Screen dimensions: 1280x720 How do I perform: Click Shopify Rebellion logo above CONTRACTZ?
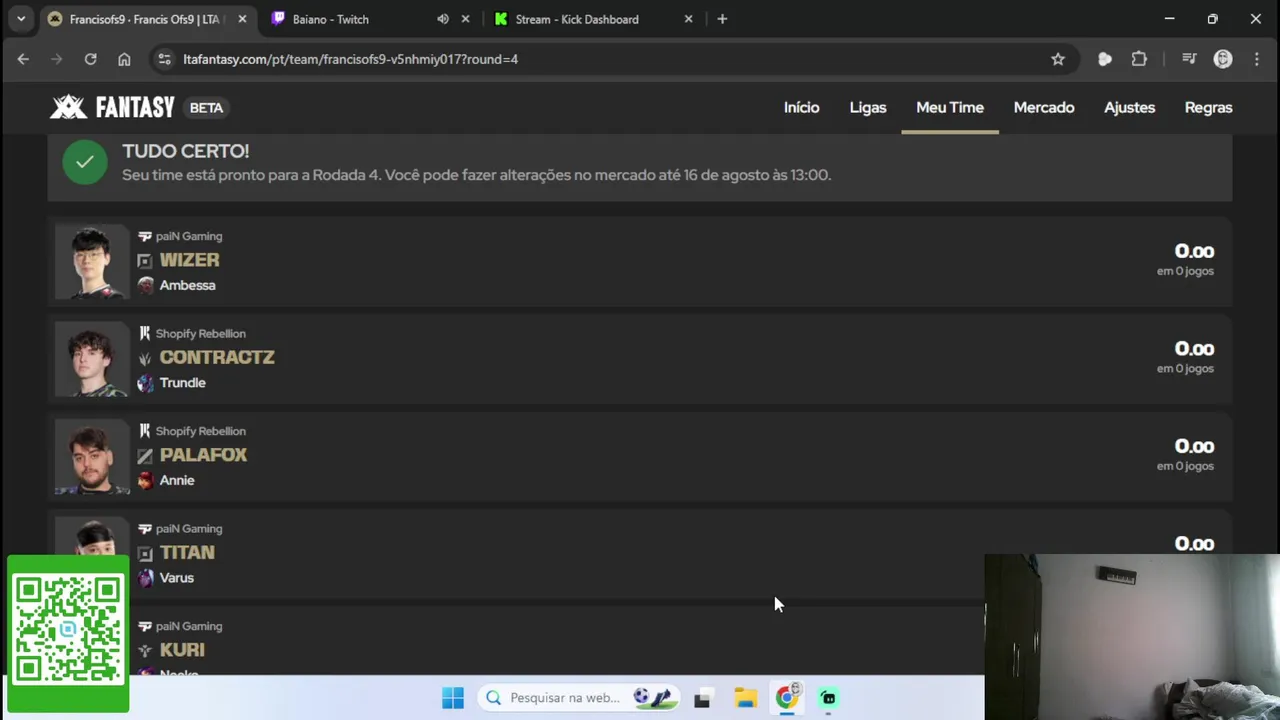pos(145,333)
